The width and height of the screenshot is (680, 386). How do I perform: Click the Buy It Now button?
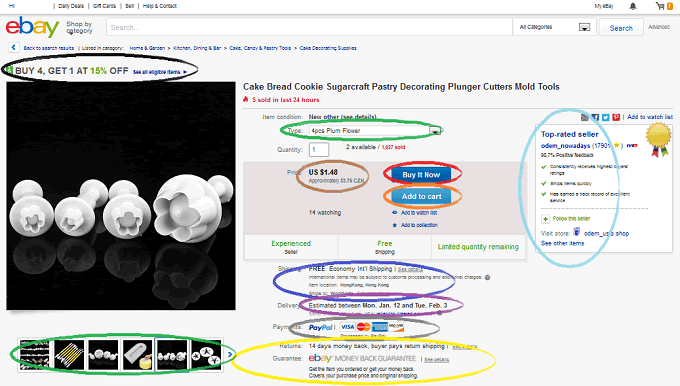point(421,175)
